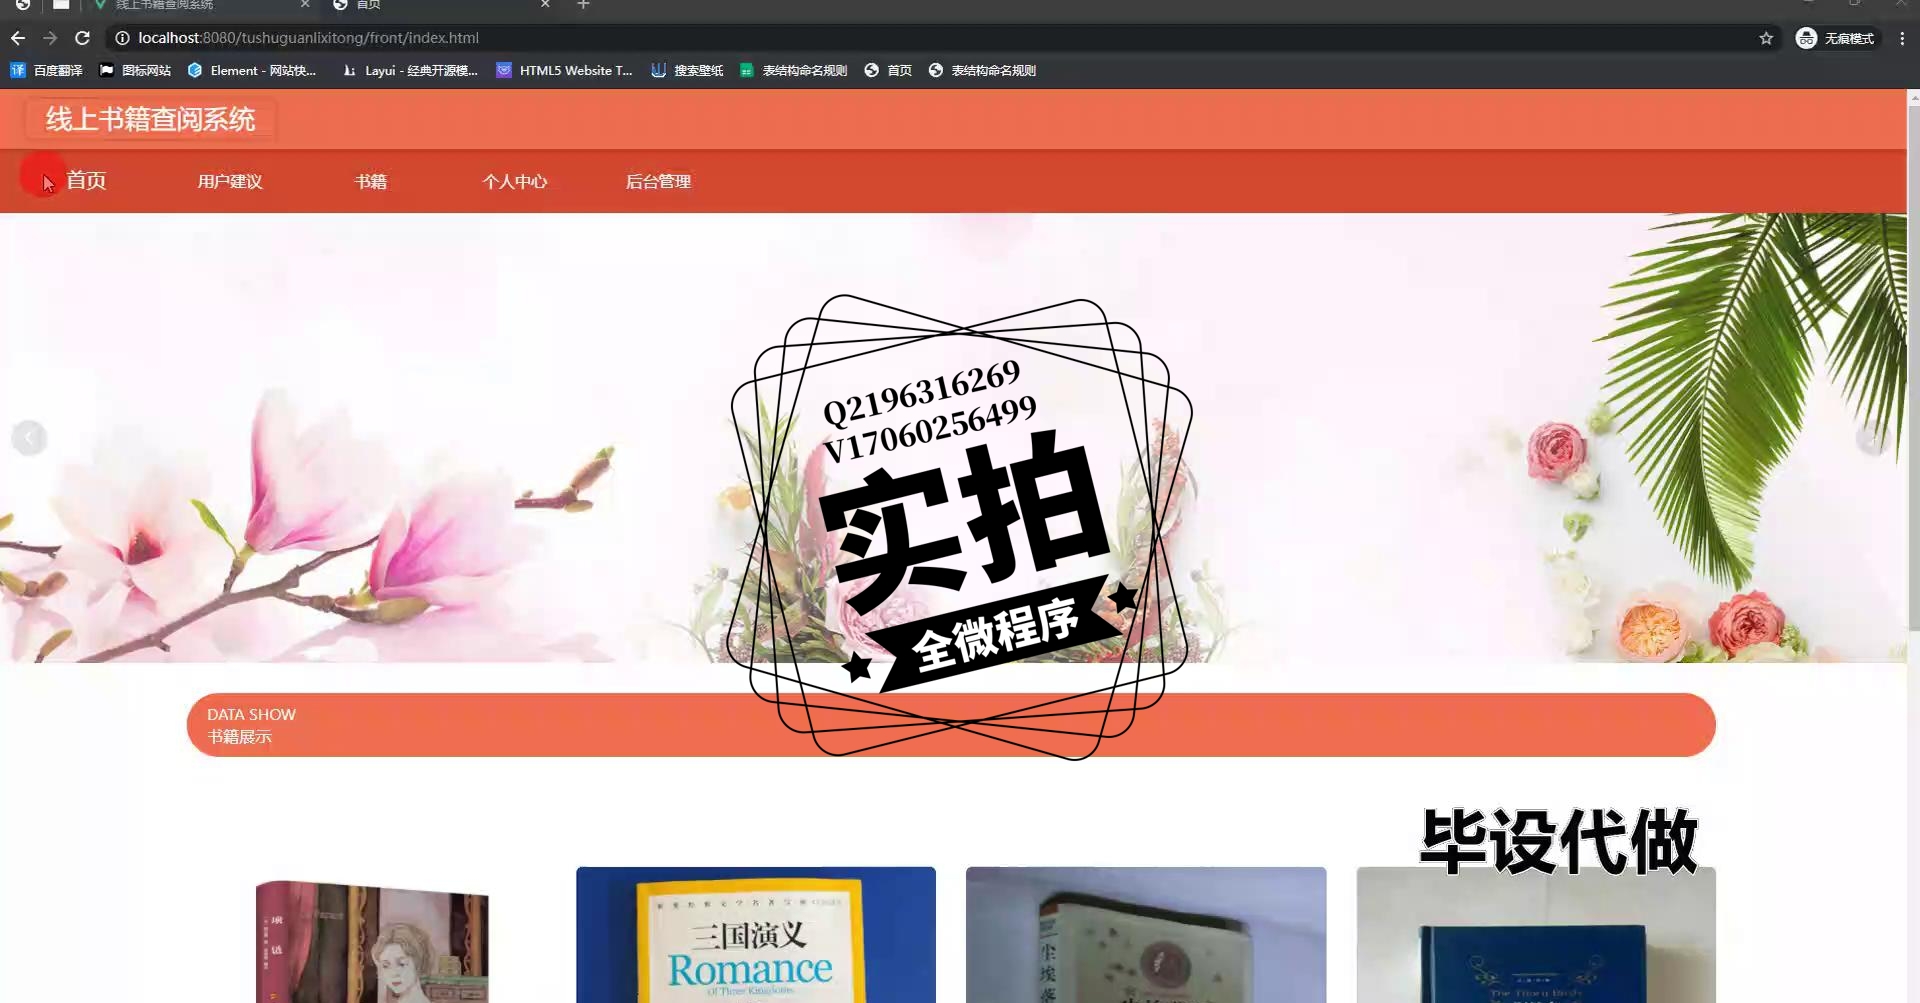The height and width of the screenshot is (1003, 1920).
Task: Click the page vertical scrollbar
Action: 1914,368
